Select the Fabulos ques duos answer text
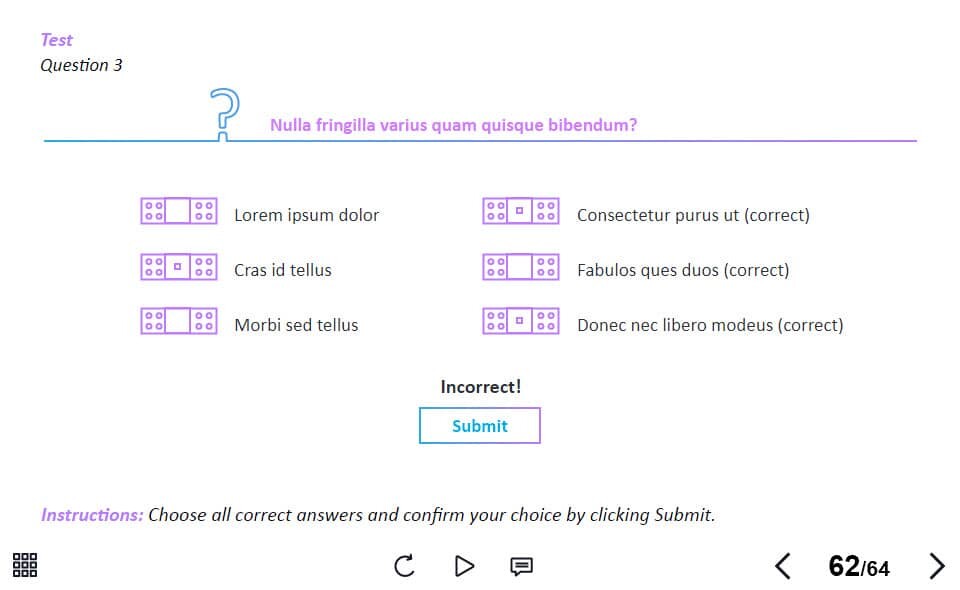 pyautogui.click(x=683, y=270)
